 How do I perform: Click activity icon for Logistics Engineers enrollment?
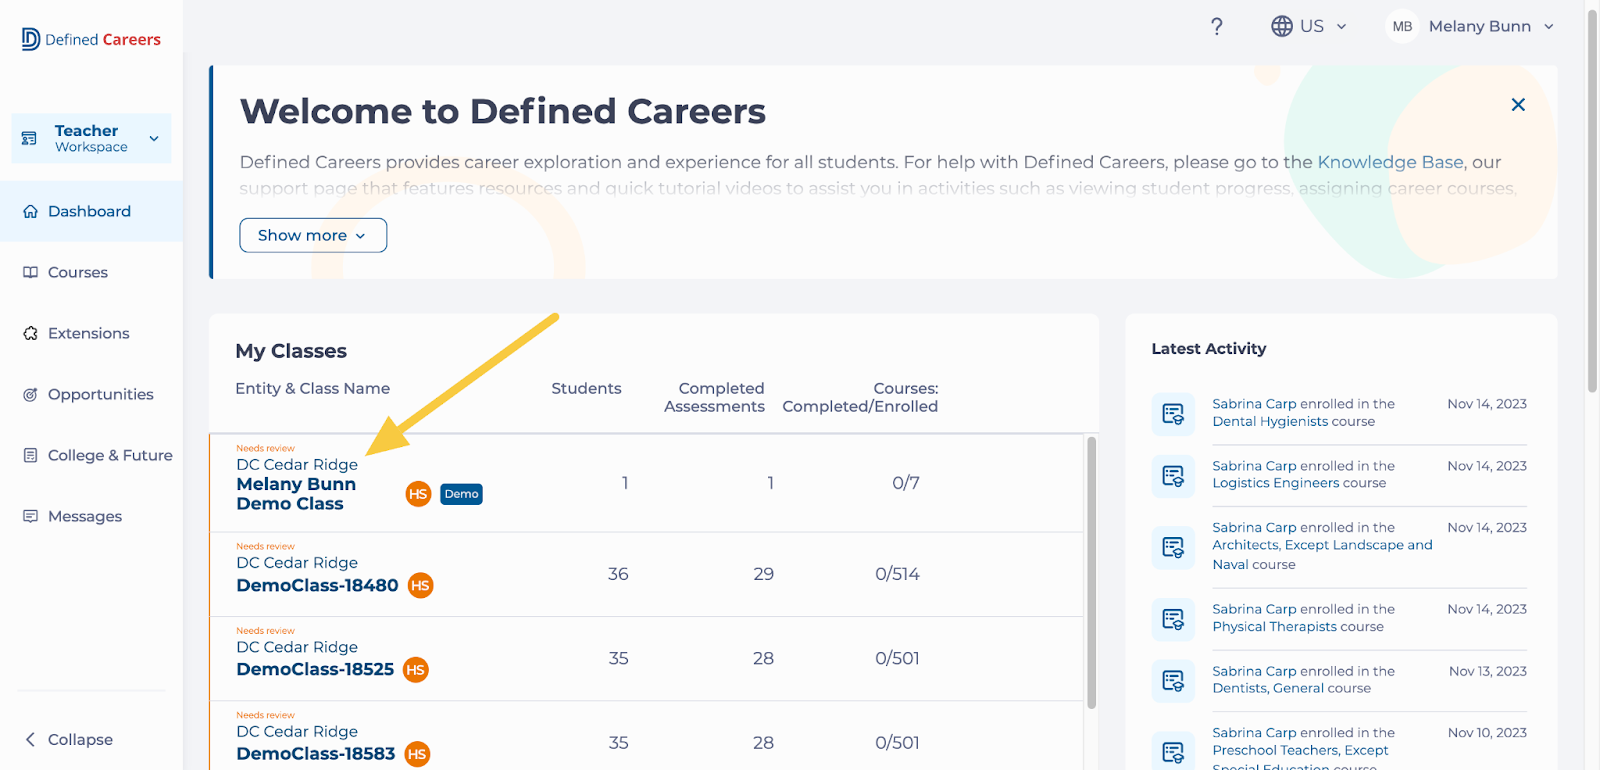(1173, 475)
